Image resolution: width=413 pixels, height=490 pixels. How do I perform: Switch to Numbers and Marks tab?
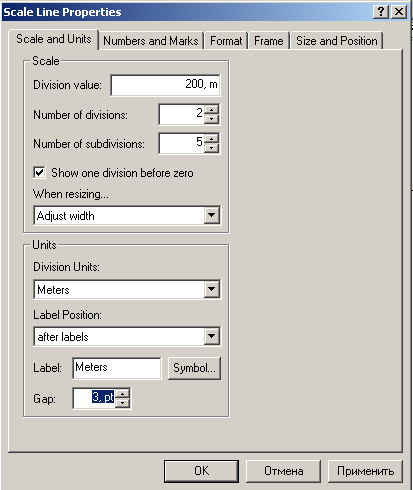click(151, 41)
